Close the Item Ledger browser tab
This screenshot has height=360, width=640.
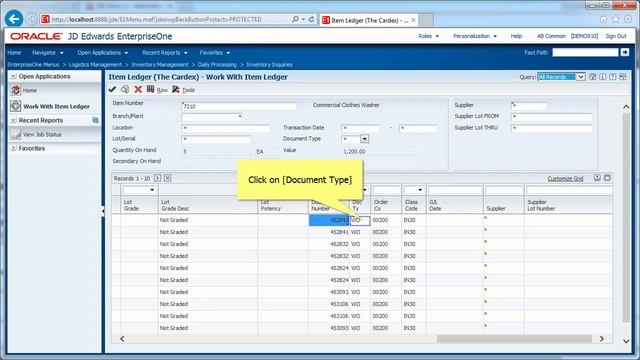coord(413,20)
